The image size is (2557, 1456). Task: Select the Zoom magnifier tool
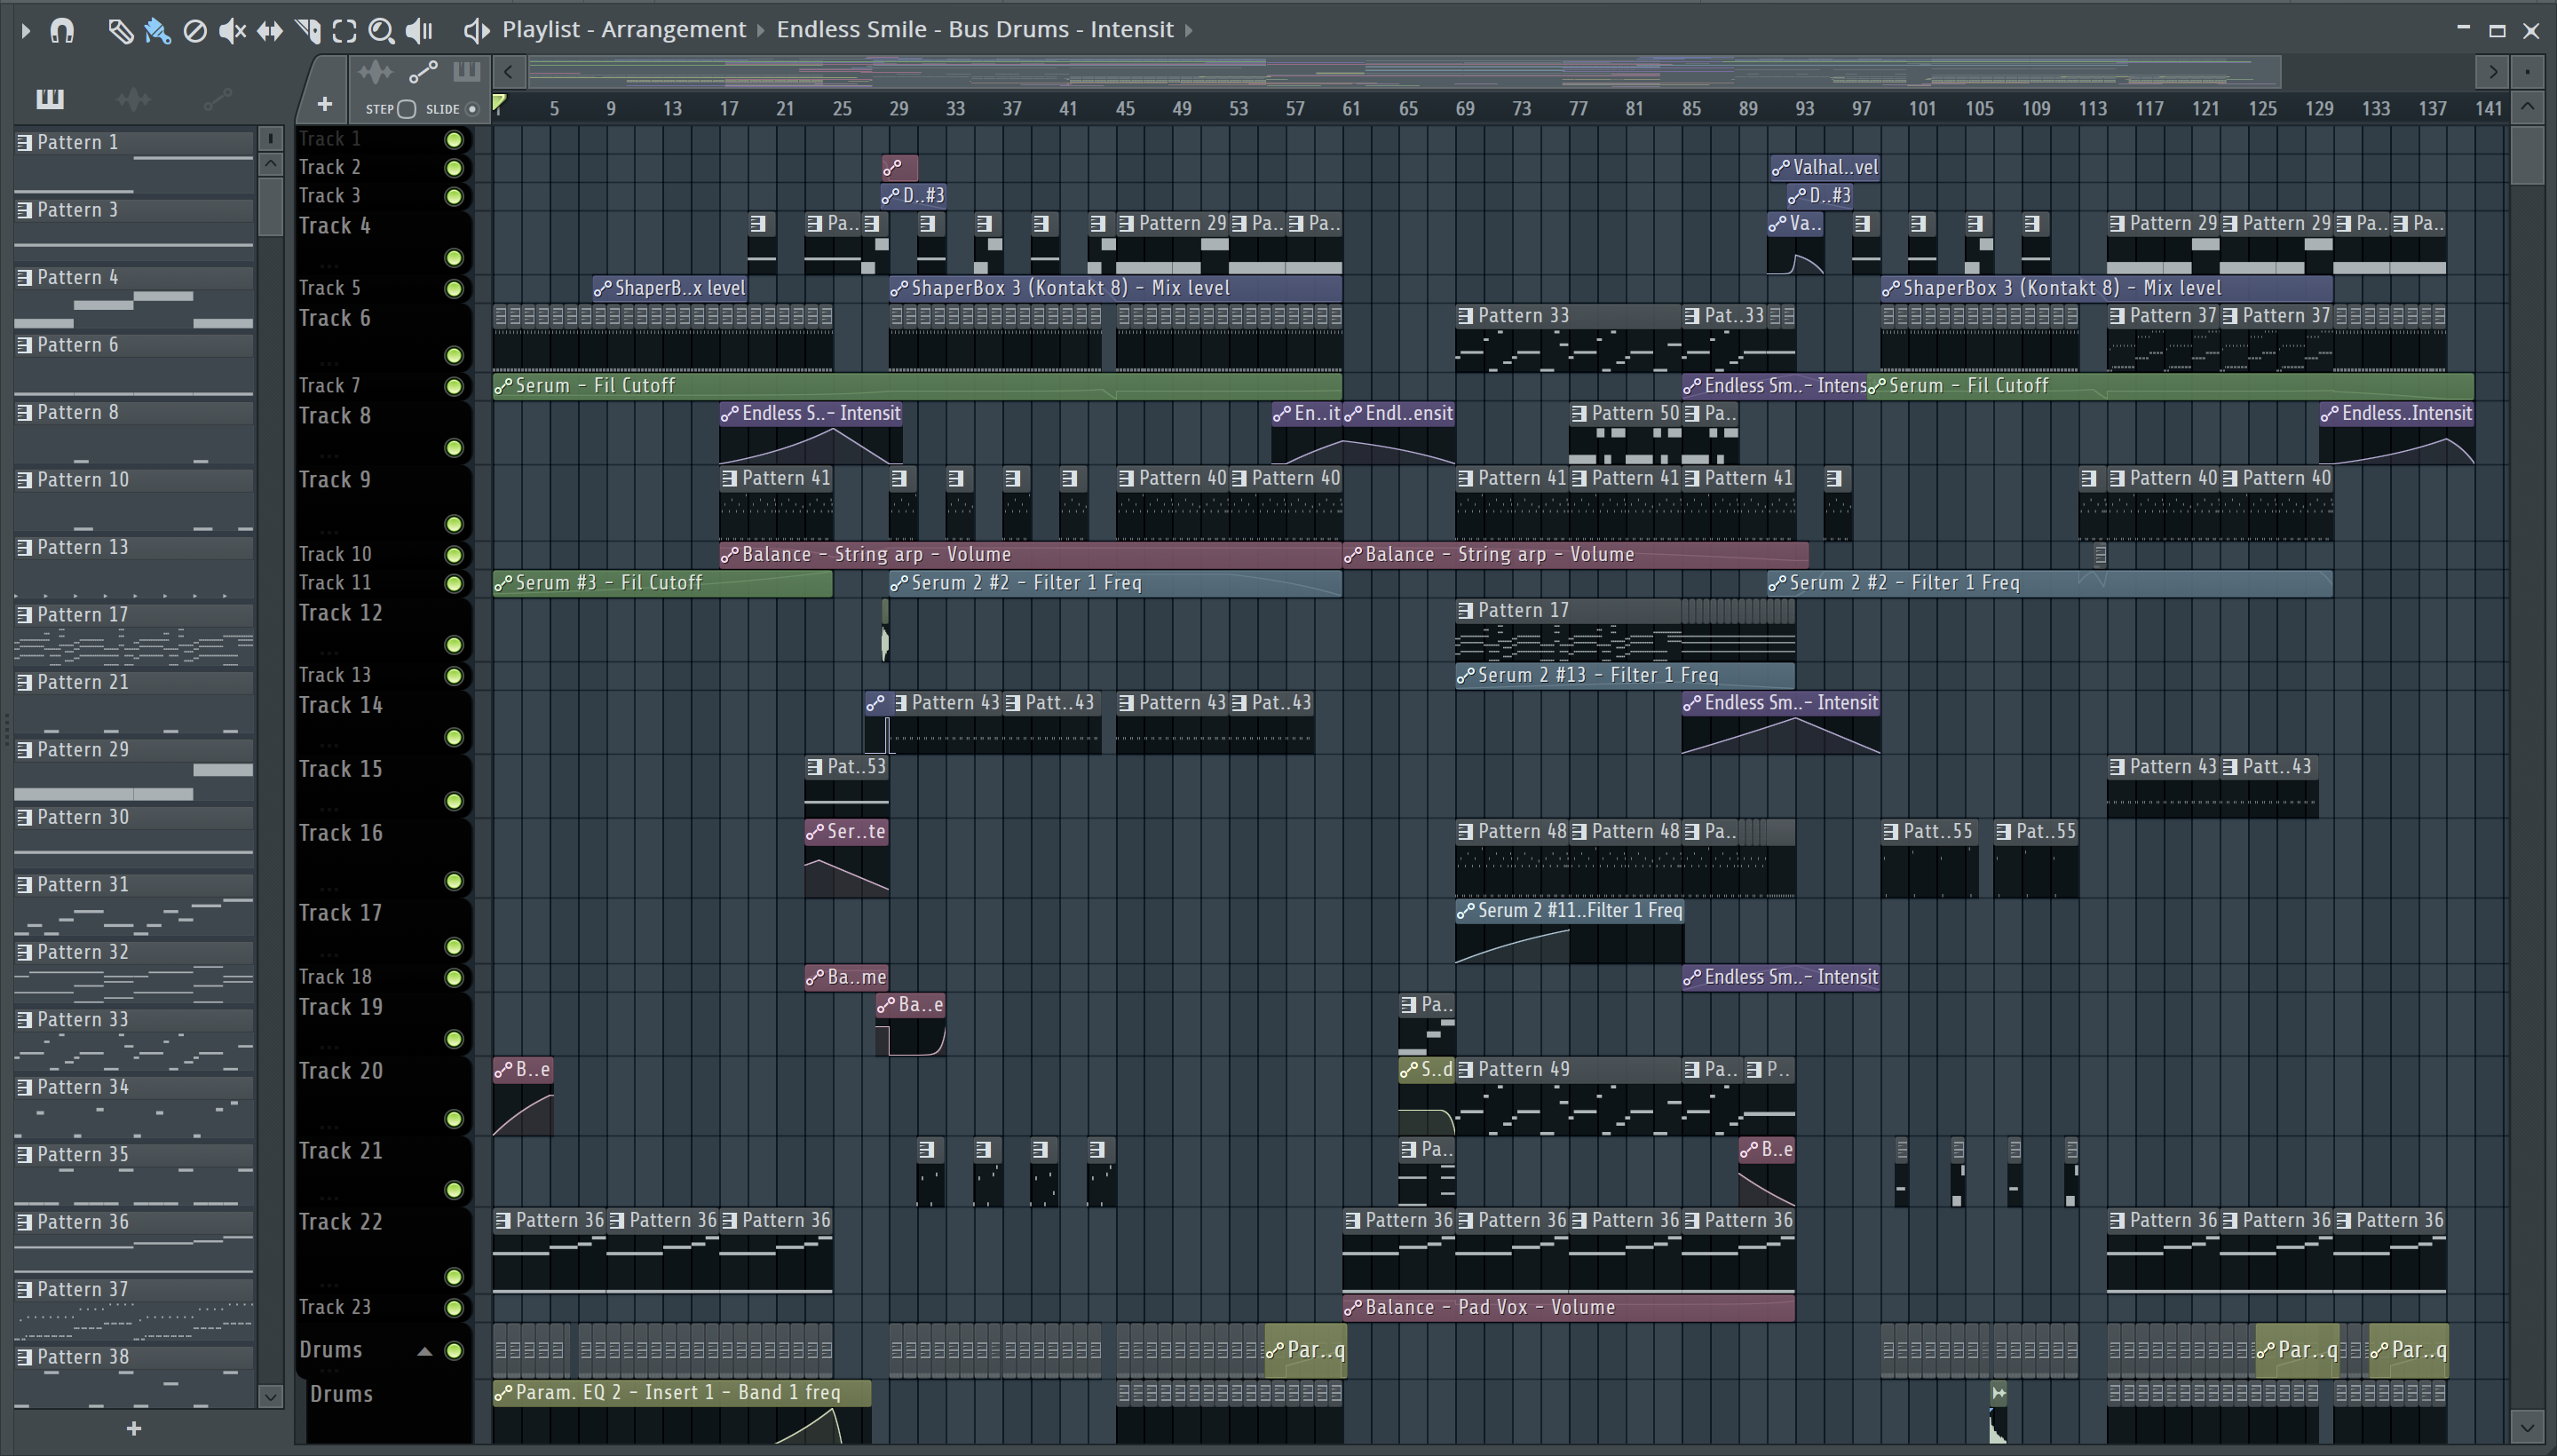point(381,31)
